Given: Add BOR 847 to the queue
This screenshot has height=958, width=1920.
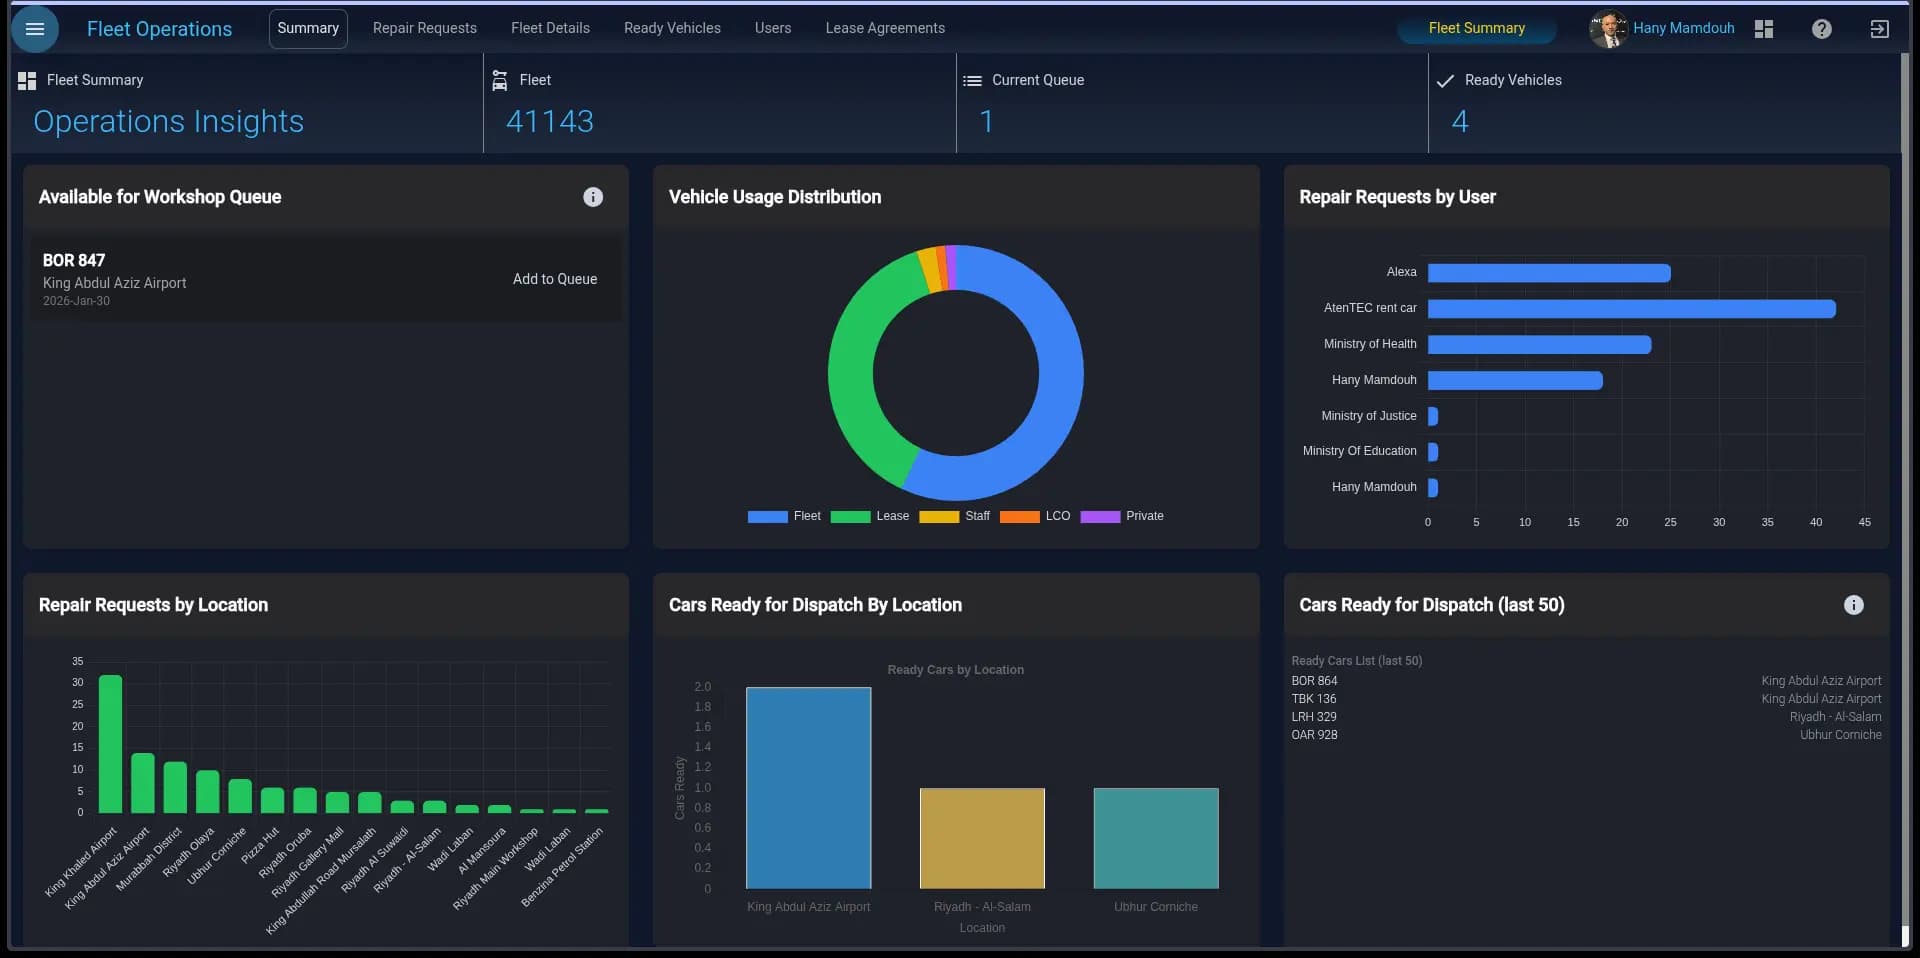Looking at the screenshot, I should [554, 279].
